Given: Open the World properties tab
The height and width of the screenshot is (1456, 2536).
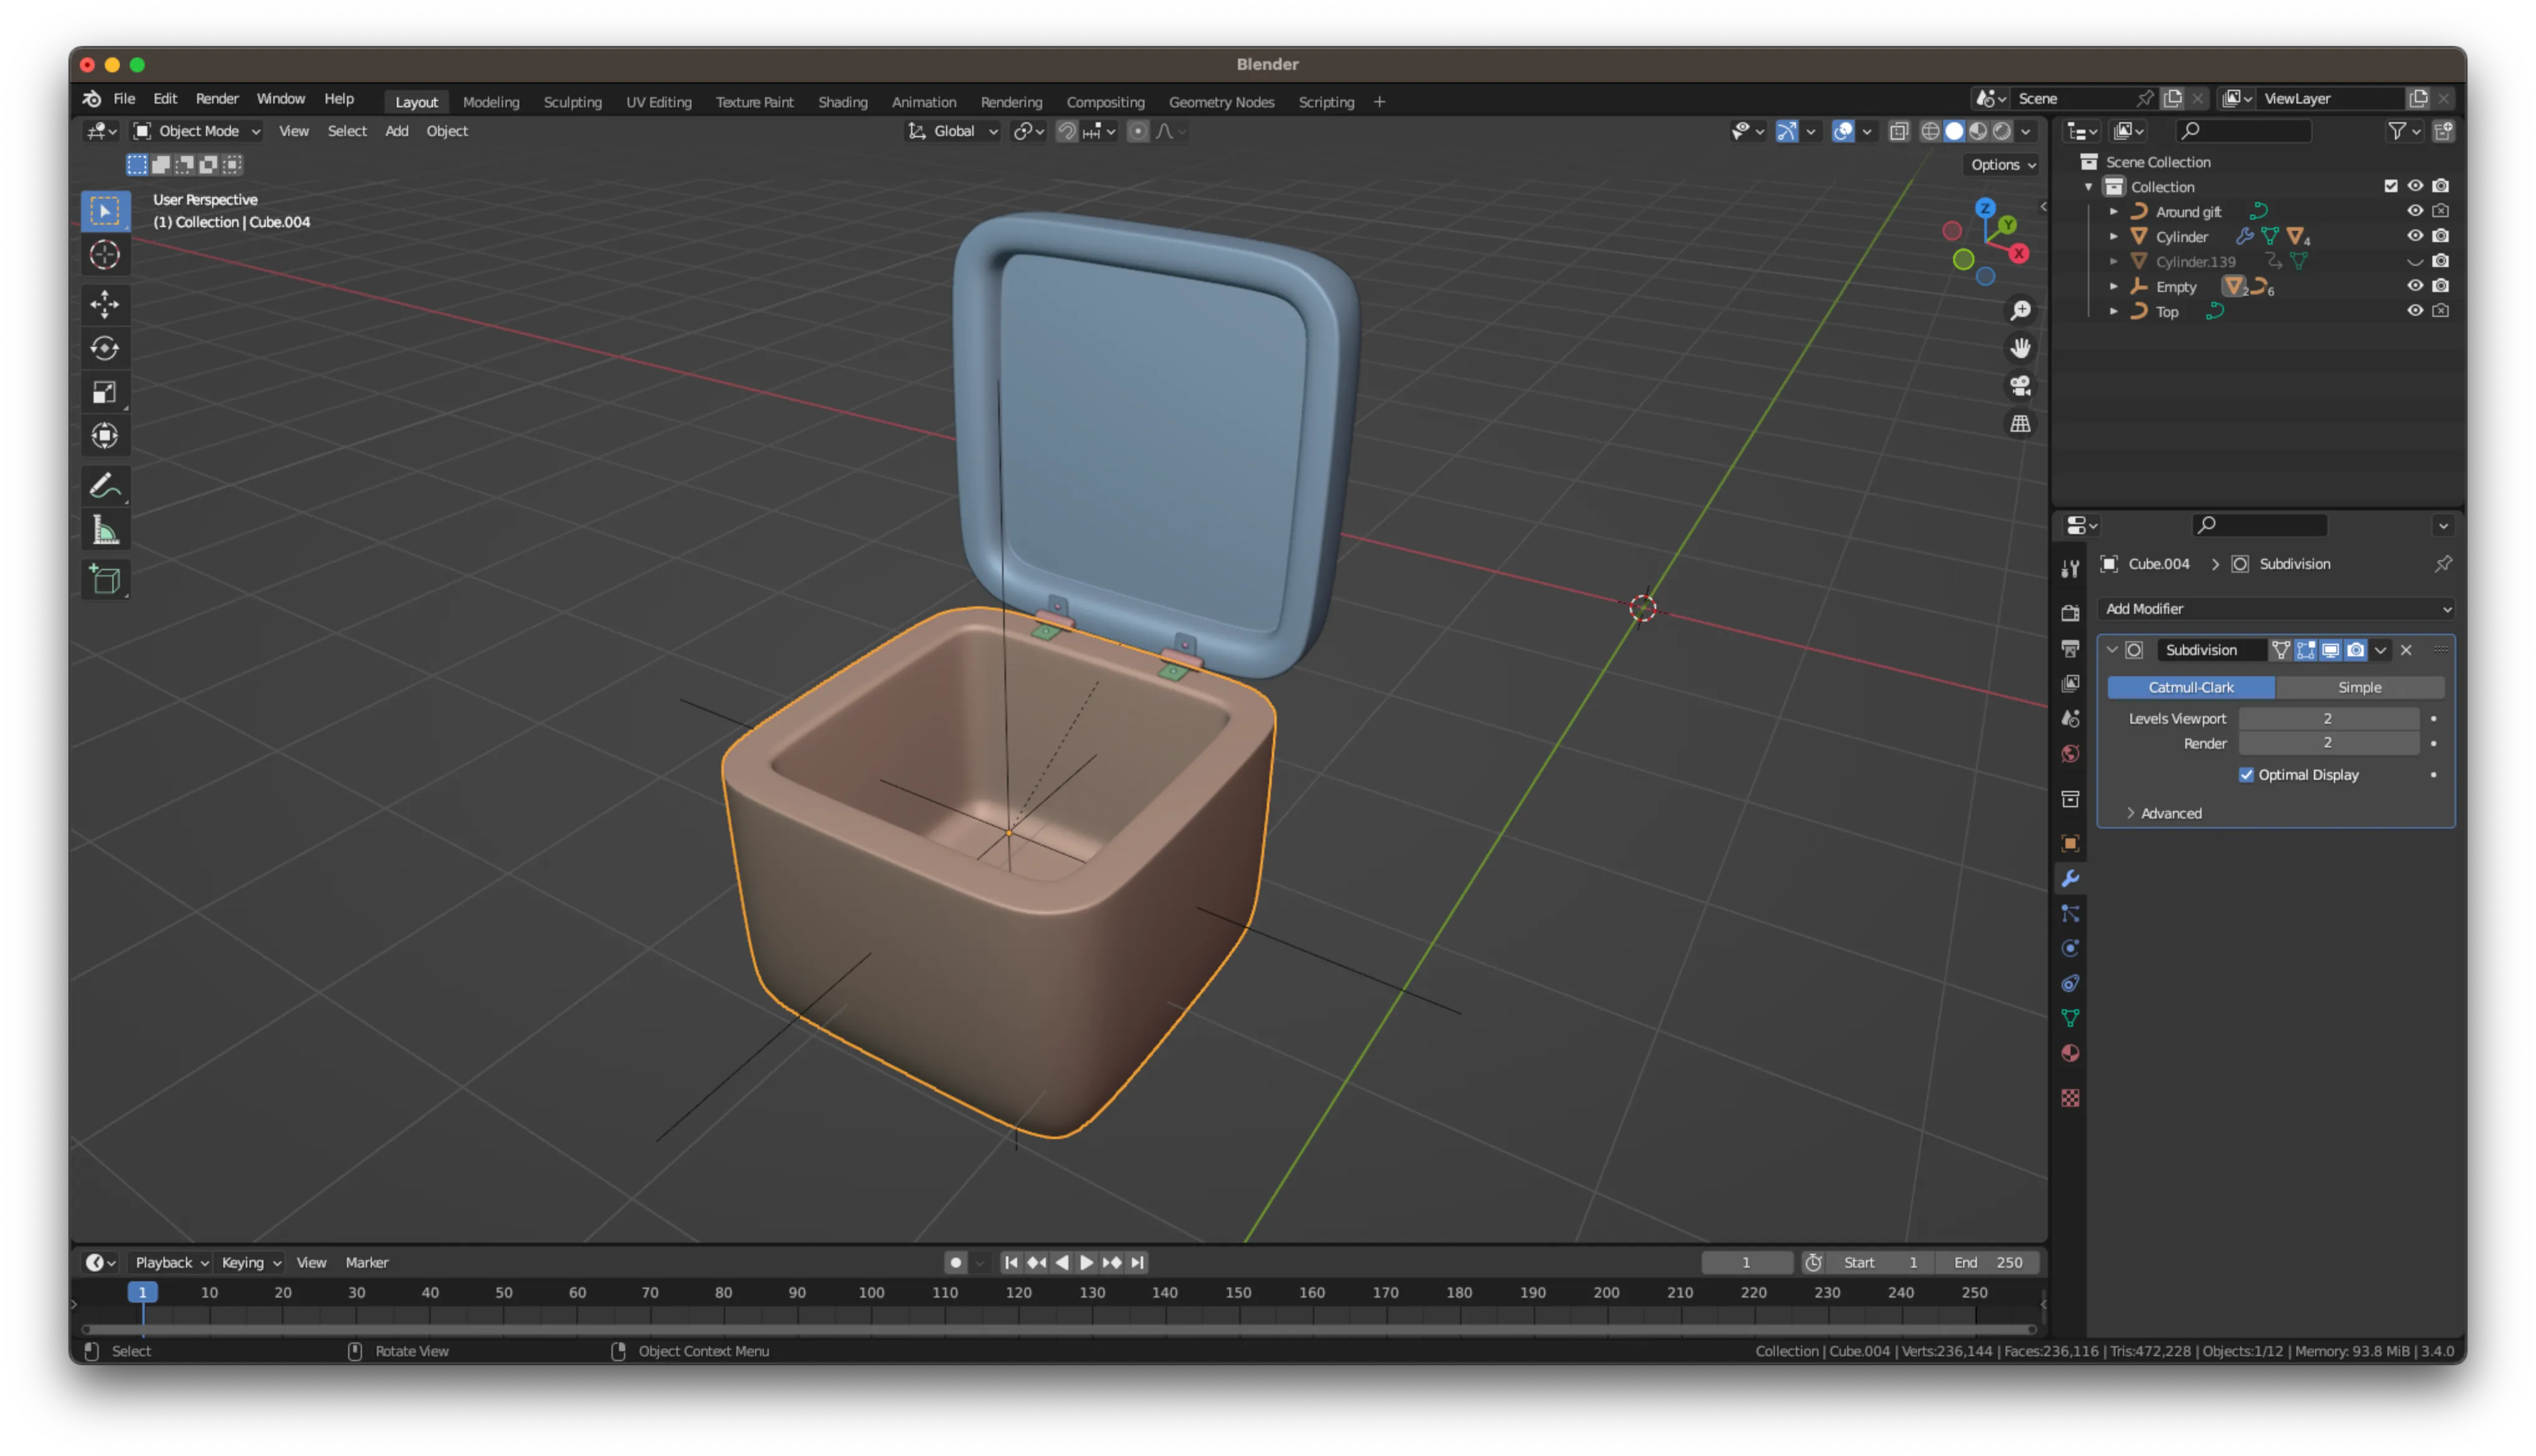Looking at the screenshot, I should (2070, 754).
